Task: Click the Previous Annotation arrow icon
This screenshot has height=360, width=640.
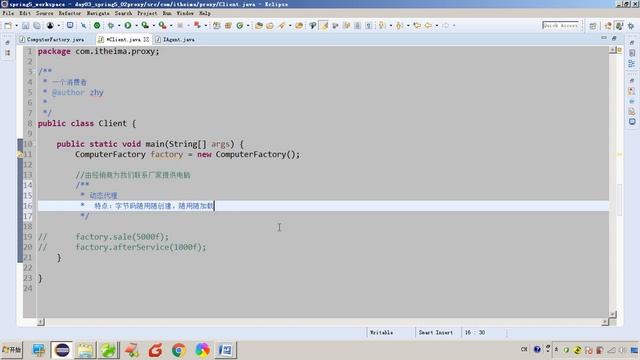Action: (399, 26)
